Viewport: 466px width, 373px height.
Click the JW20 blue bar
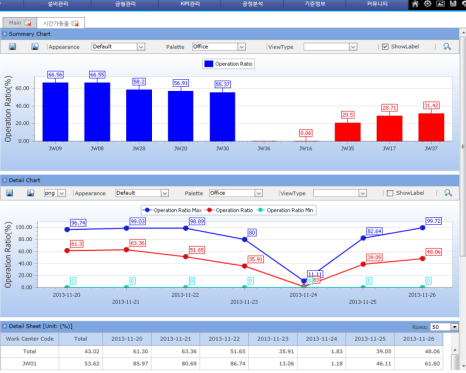[181, 116]
